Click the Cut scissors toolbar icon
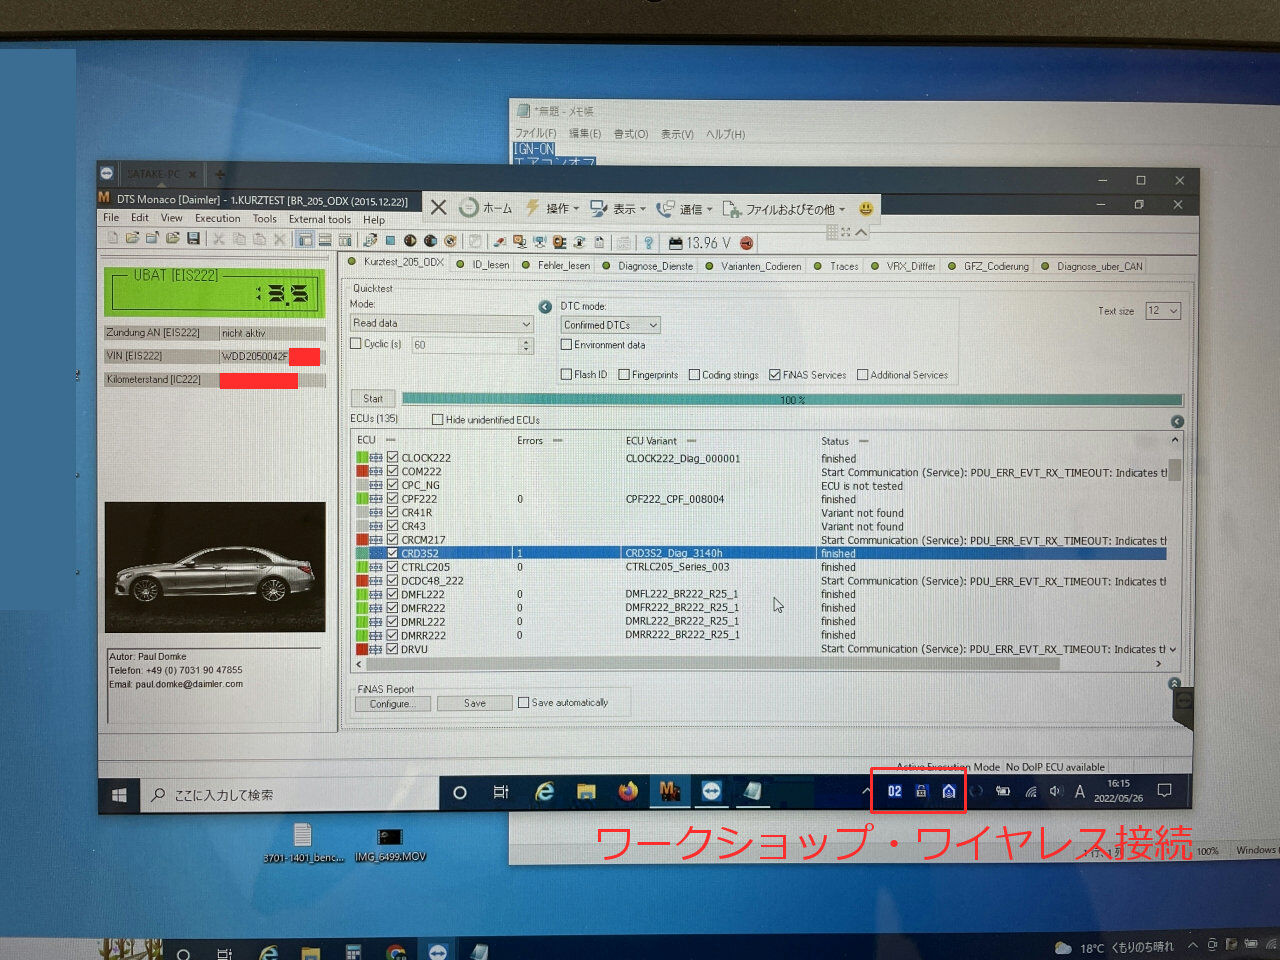Screen dimensions: 1280x960 218,239
